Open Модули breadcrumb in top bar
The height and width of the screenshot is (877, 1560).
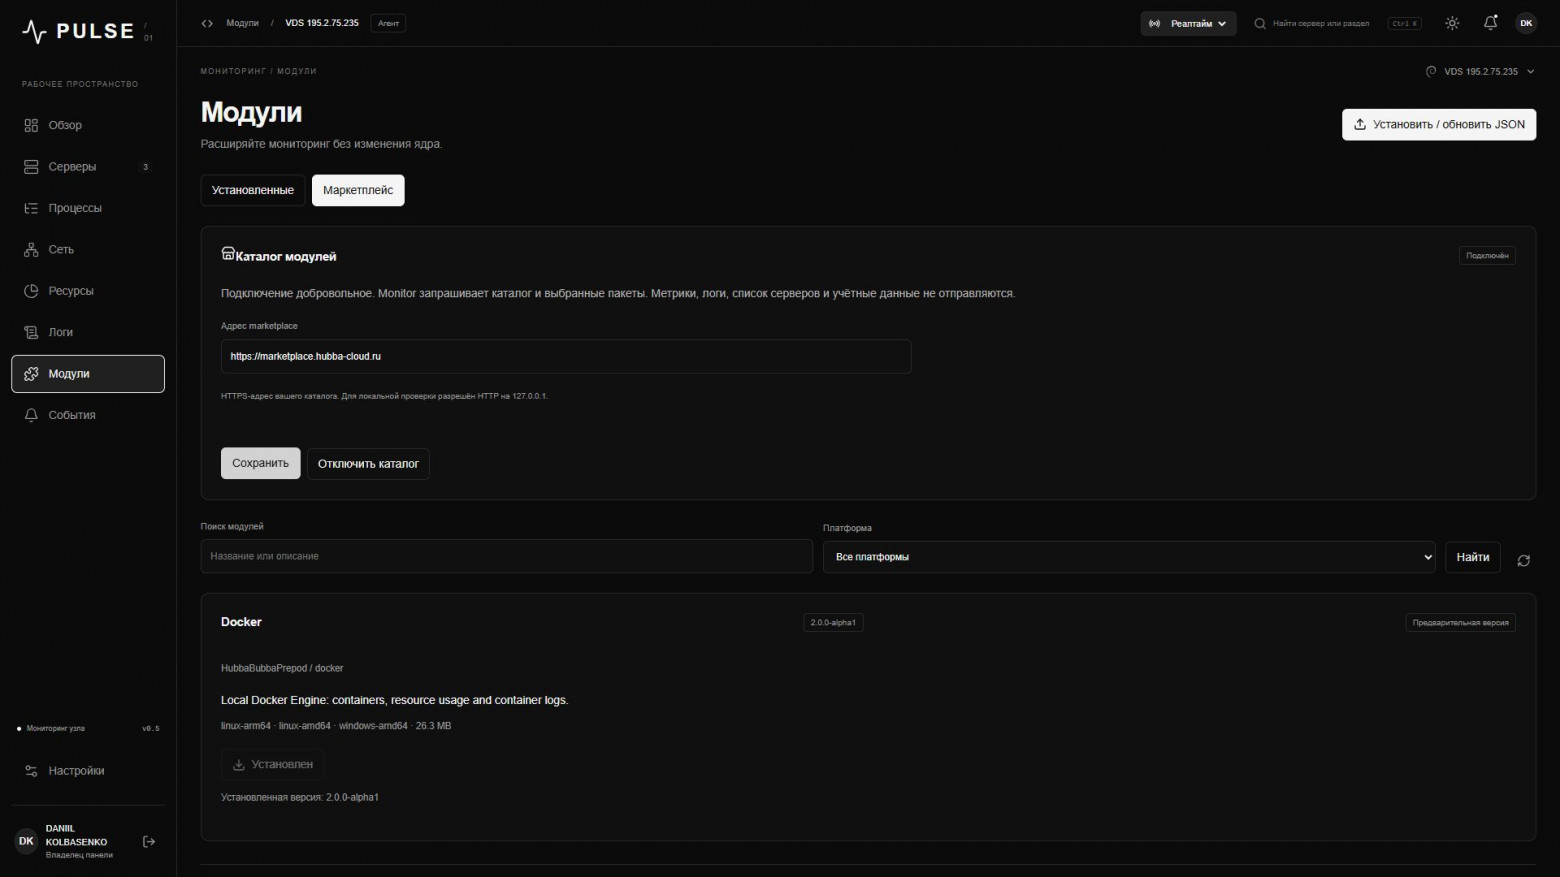242,23
